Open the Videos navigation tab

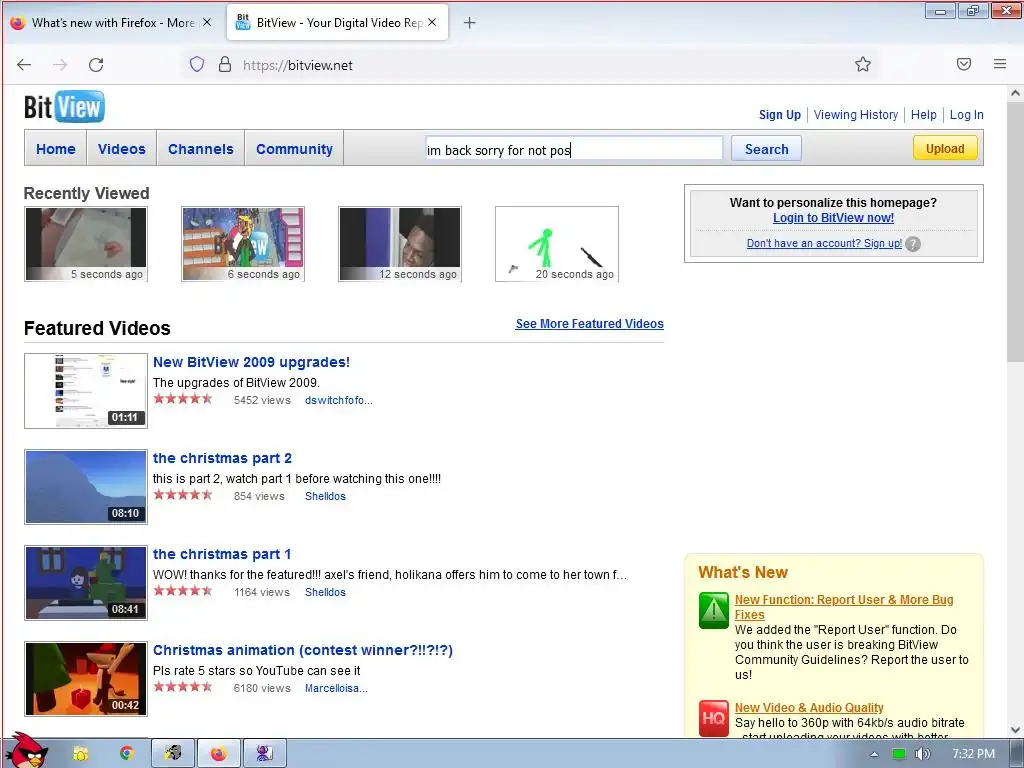click(x=121, y=149)
